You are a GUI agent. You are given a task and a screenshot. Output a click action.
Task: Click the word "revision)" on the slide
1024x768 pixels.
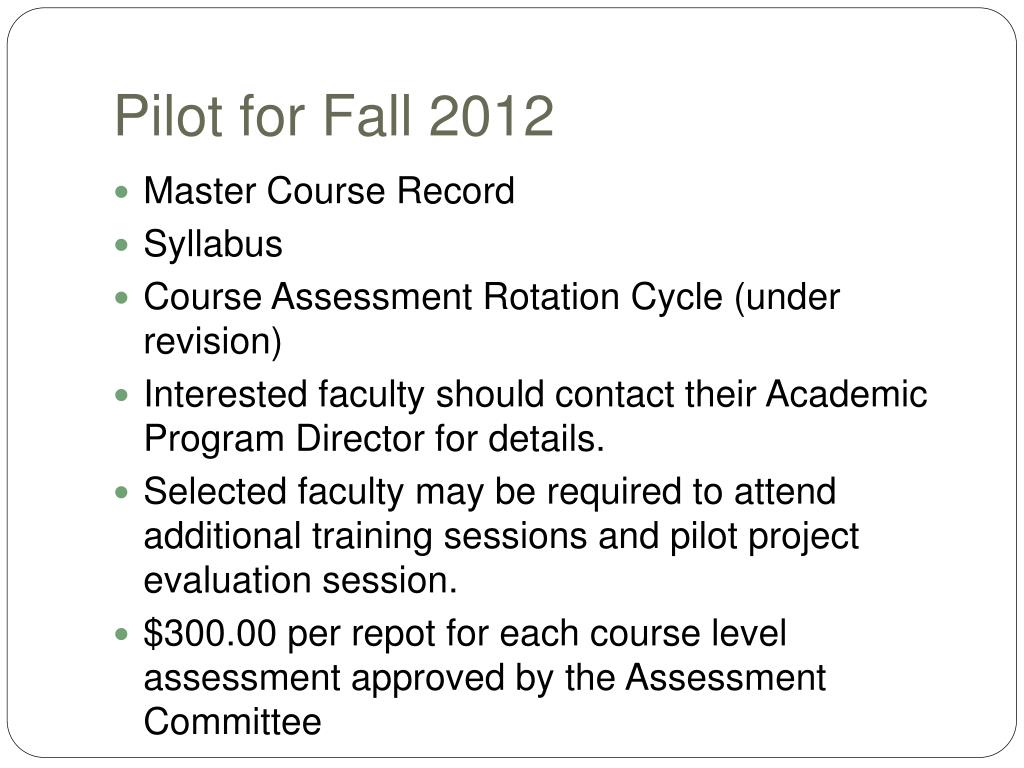[x=213, y=342]
